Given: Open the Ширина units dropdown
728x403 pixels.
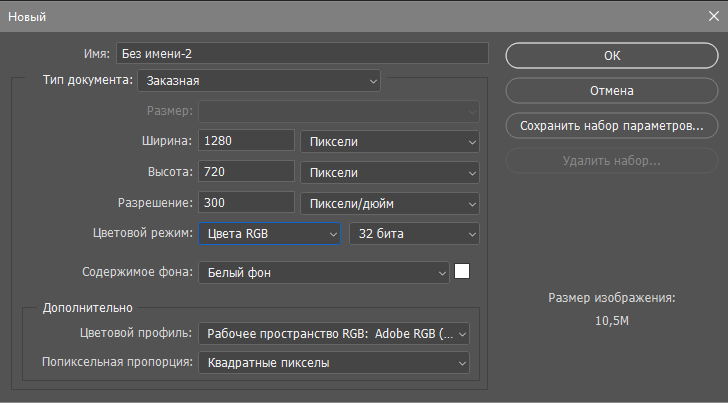Looking at the screenshot, I should coord(390,142).
